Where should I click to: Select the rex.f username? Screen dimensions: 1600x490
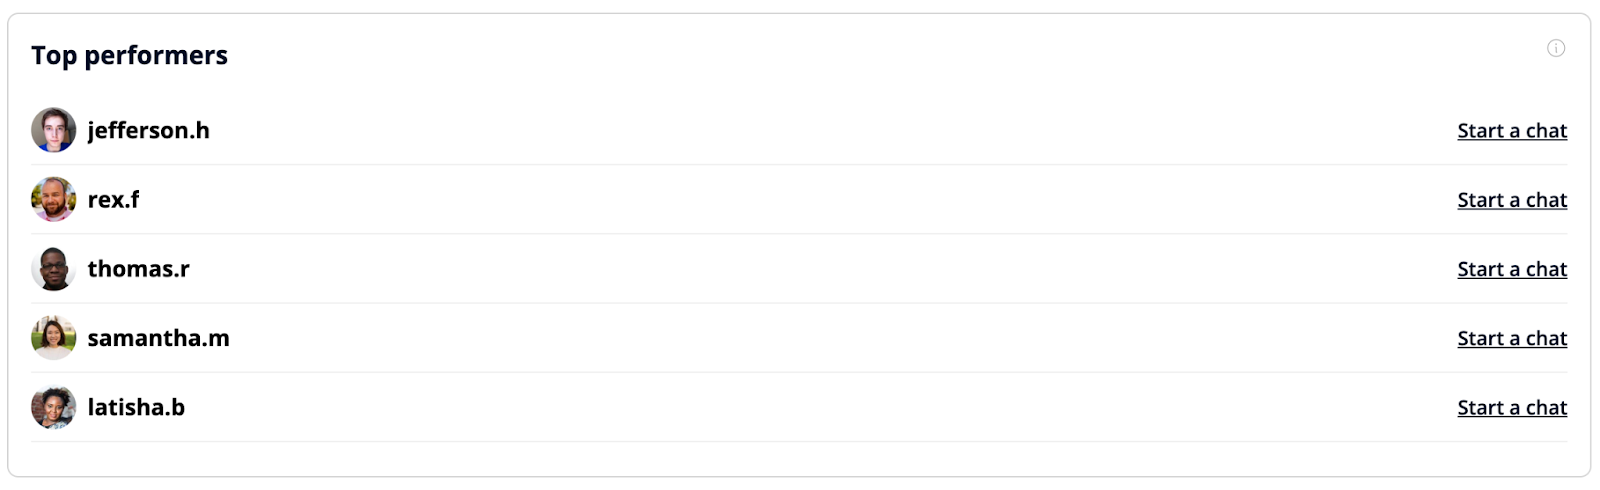(x=113, y=200)
